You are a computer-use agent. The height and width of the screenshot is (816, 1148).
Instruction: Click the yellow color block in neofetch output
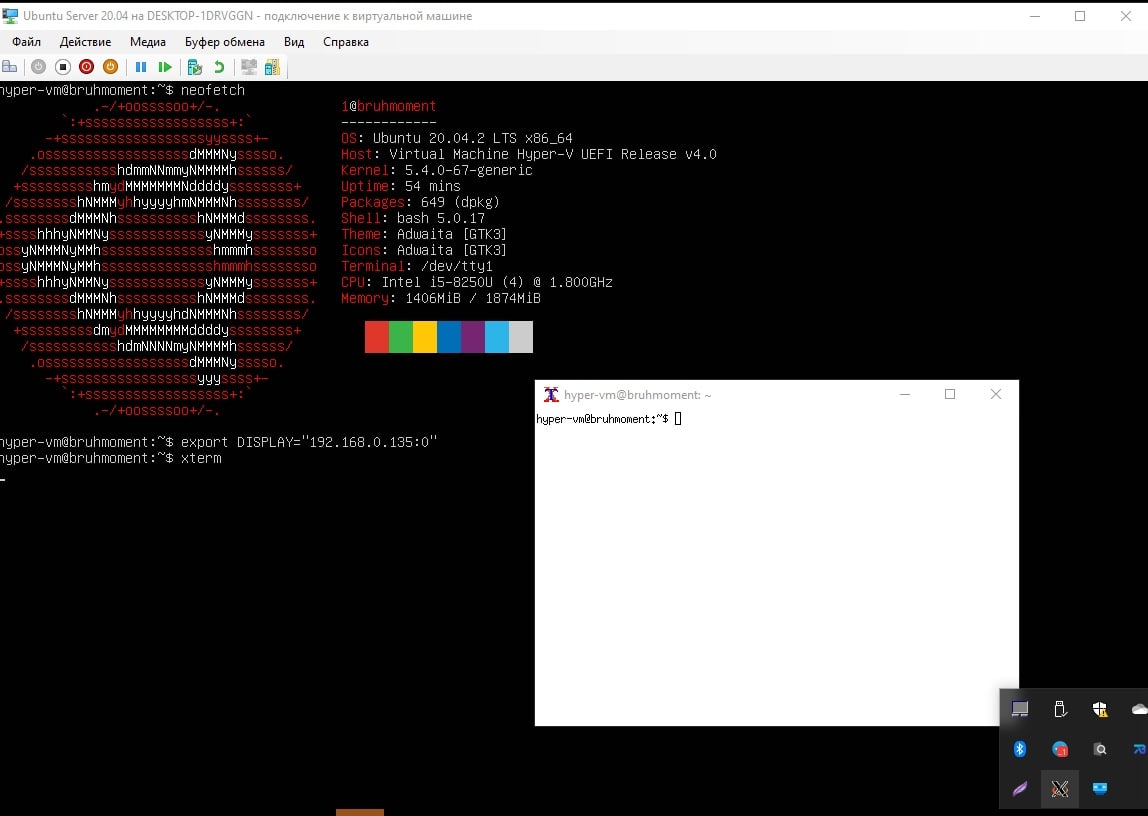point(425,337)
